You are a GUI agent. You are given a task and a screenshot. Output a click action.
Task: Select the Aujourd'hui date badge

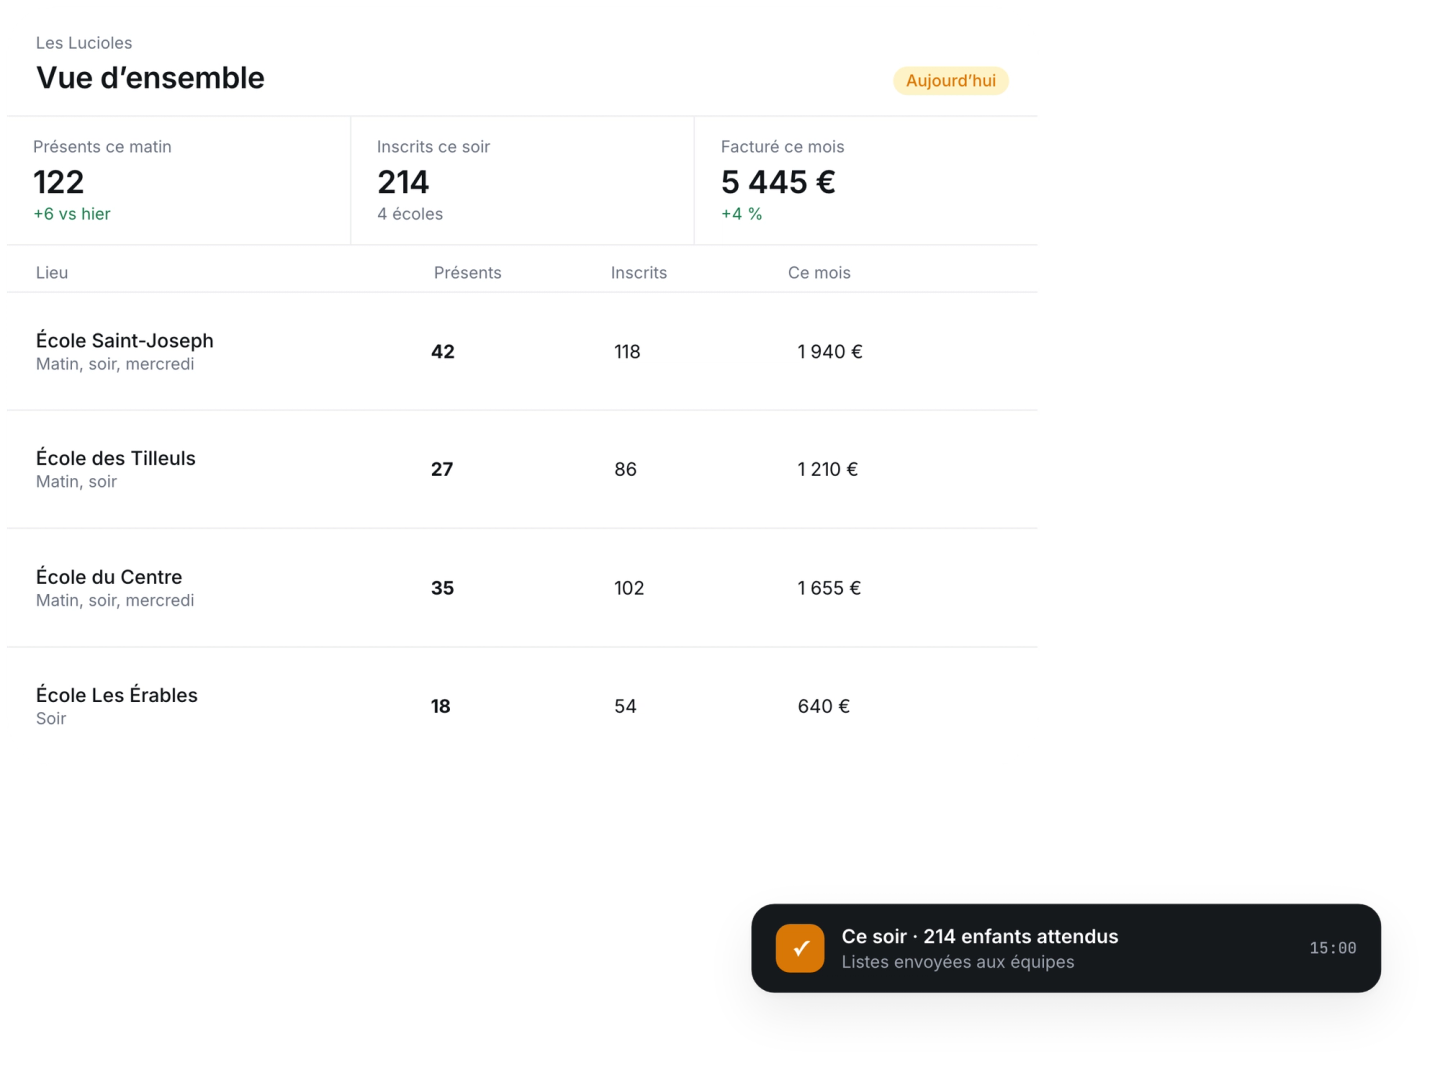[x=951, y=81]
